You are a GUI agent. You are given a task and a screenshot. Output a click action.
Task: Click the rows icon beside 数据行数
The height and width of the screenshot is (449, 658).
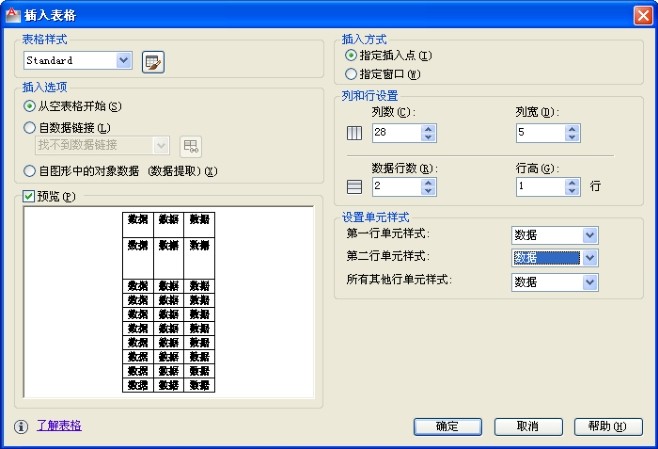(353, 186)
